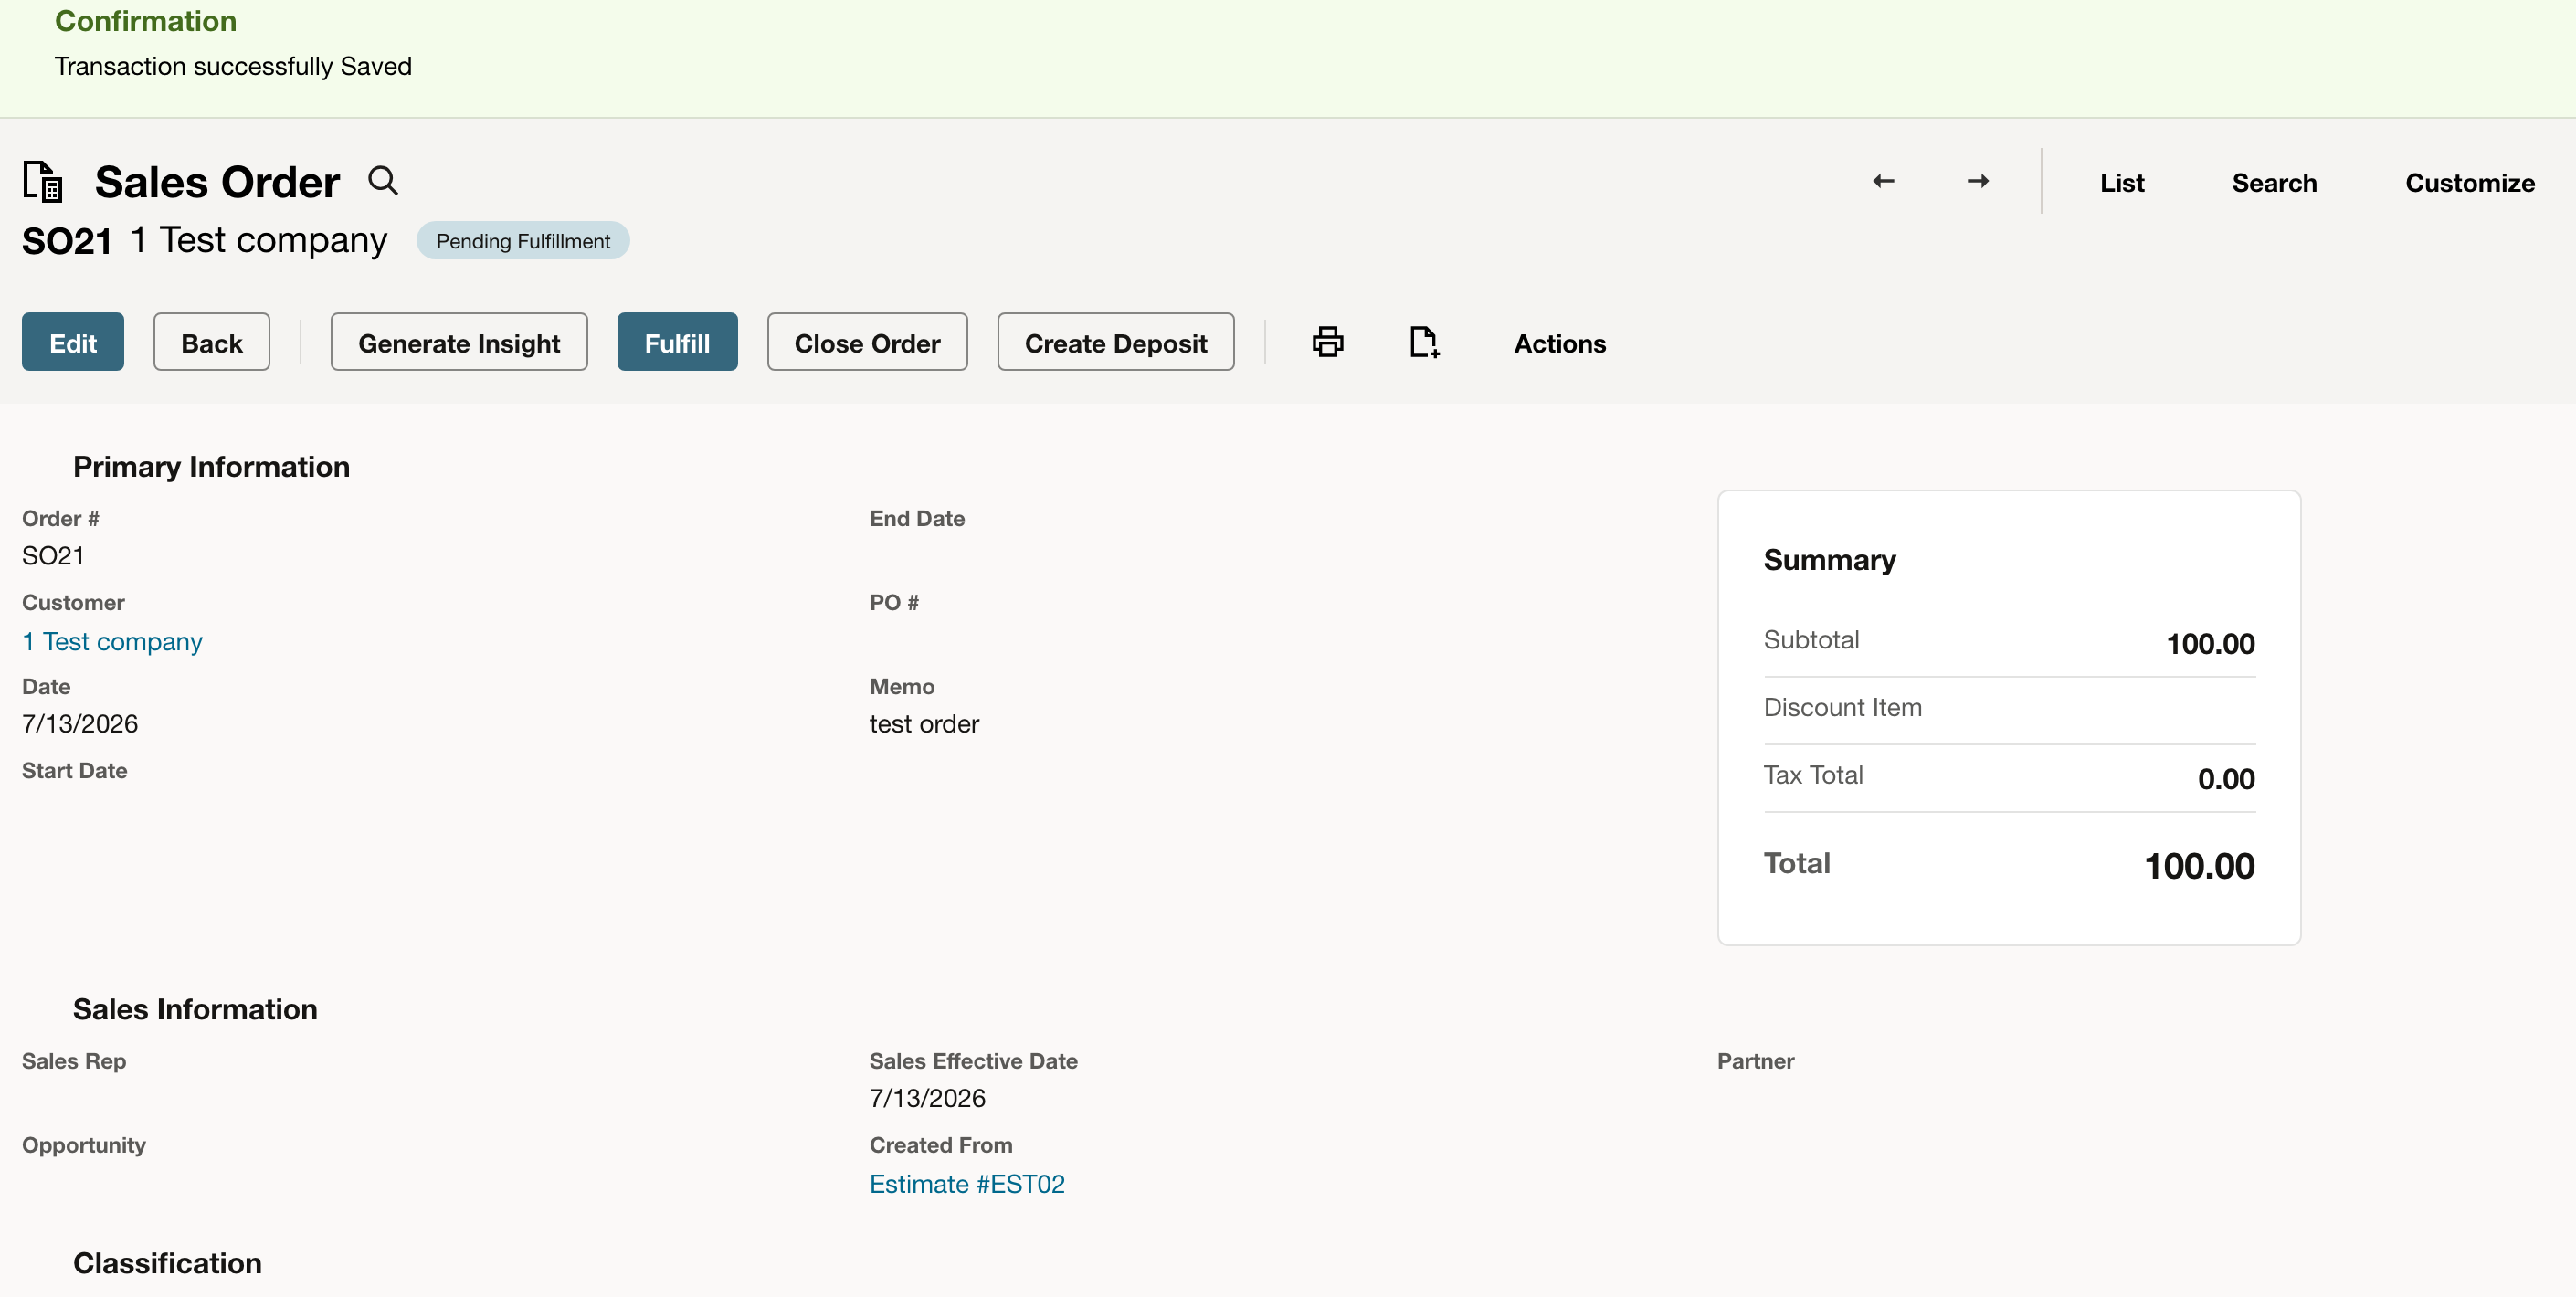Click the Tax Total amount 0.00
The image size is (2576, 1297).
[2225, 778]
